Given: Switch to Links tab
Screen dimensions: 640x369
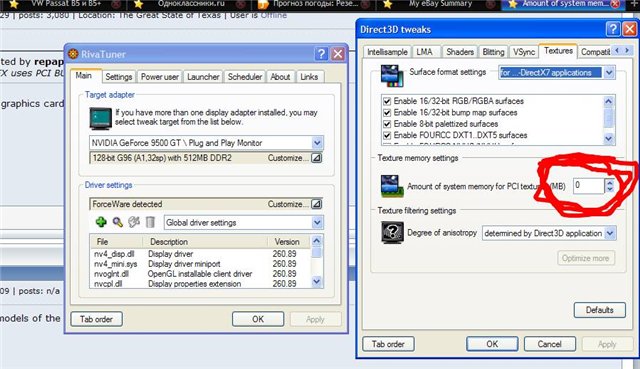Looking at the screenshot, I should point(309,77).
